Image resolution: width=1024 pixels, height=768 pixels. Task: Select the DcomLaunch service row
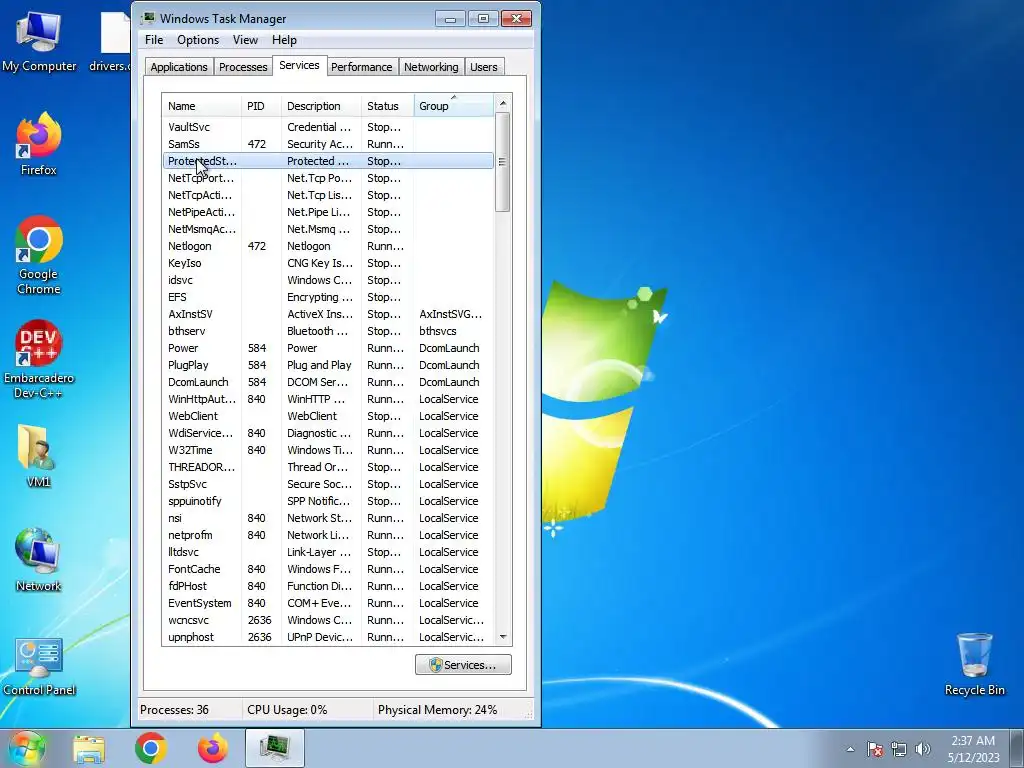328,381
